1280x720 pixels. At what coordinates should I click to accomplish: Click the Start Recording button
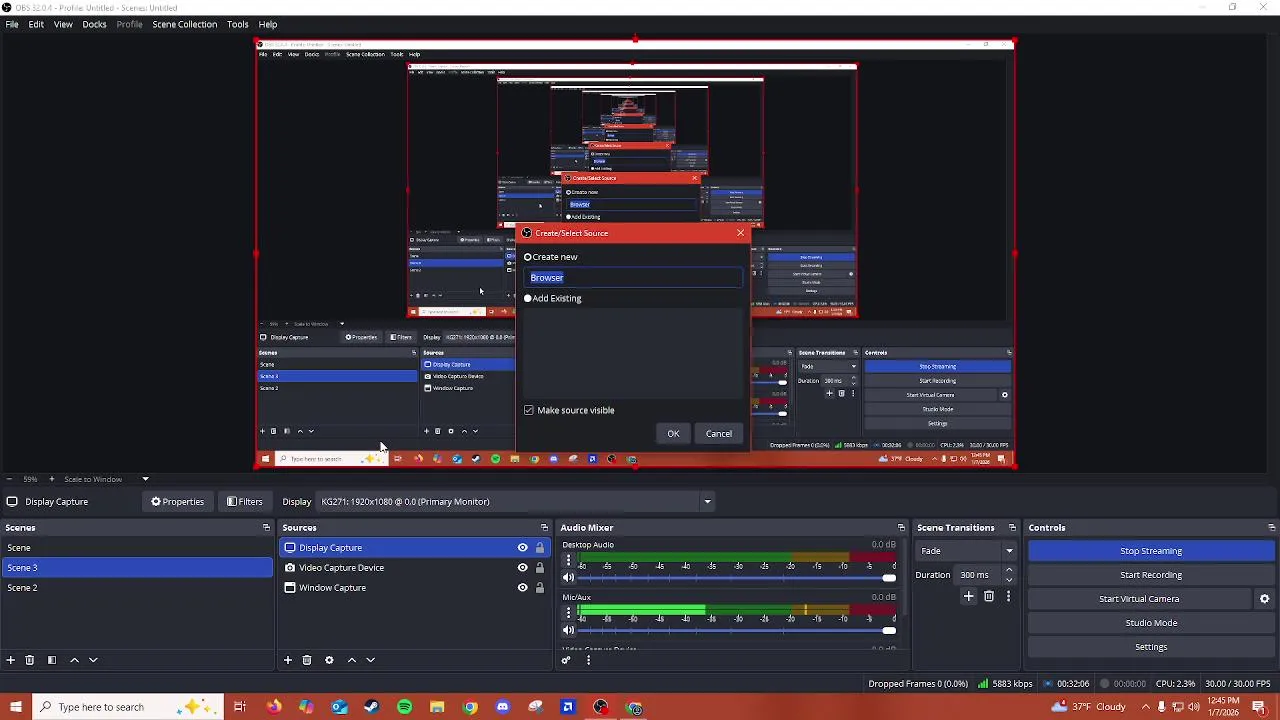tap(1151, 575)
